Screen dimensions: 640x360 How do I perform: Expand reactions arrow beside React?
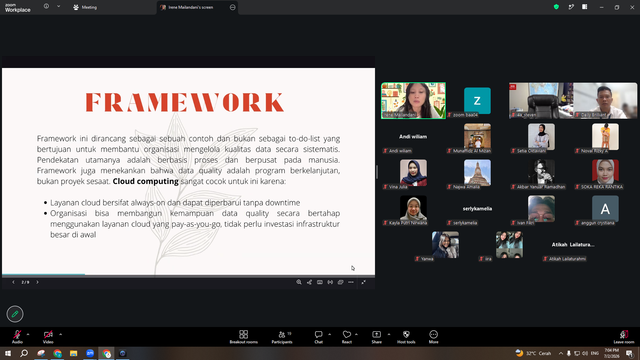tap(356, 334)
